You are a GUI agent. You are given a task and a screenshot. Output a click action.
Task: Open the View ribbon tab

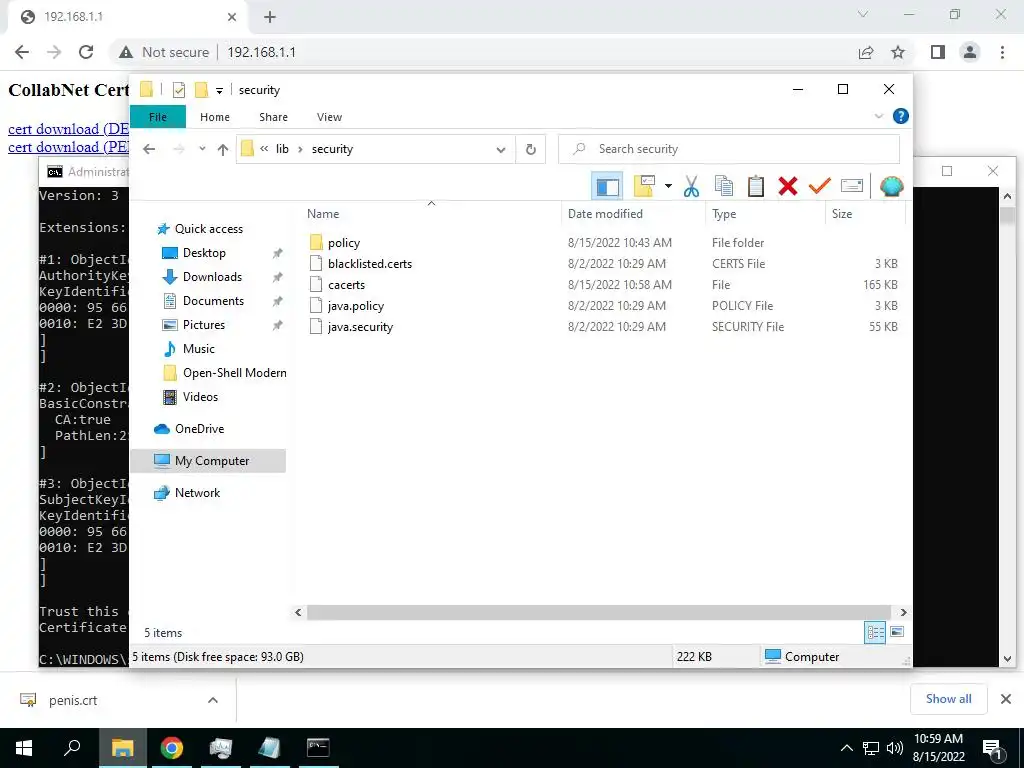[329, 117]
